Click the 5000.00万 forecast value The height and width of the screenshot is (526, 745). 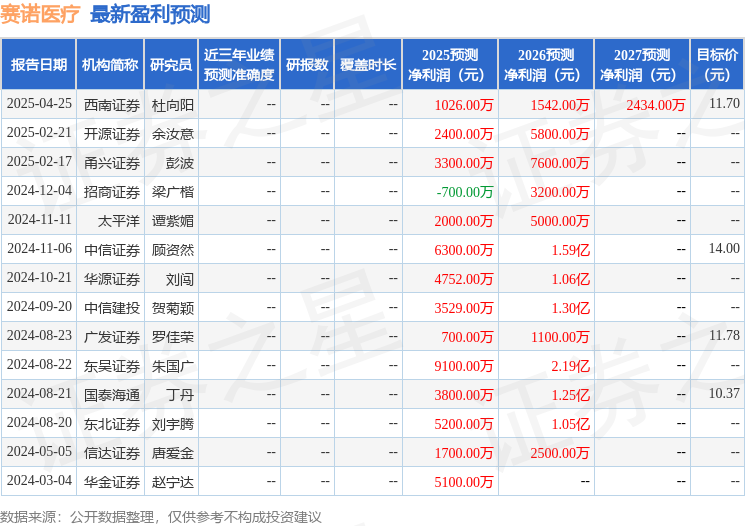coord(559,221)
